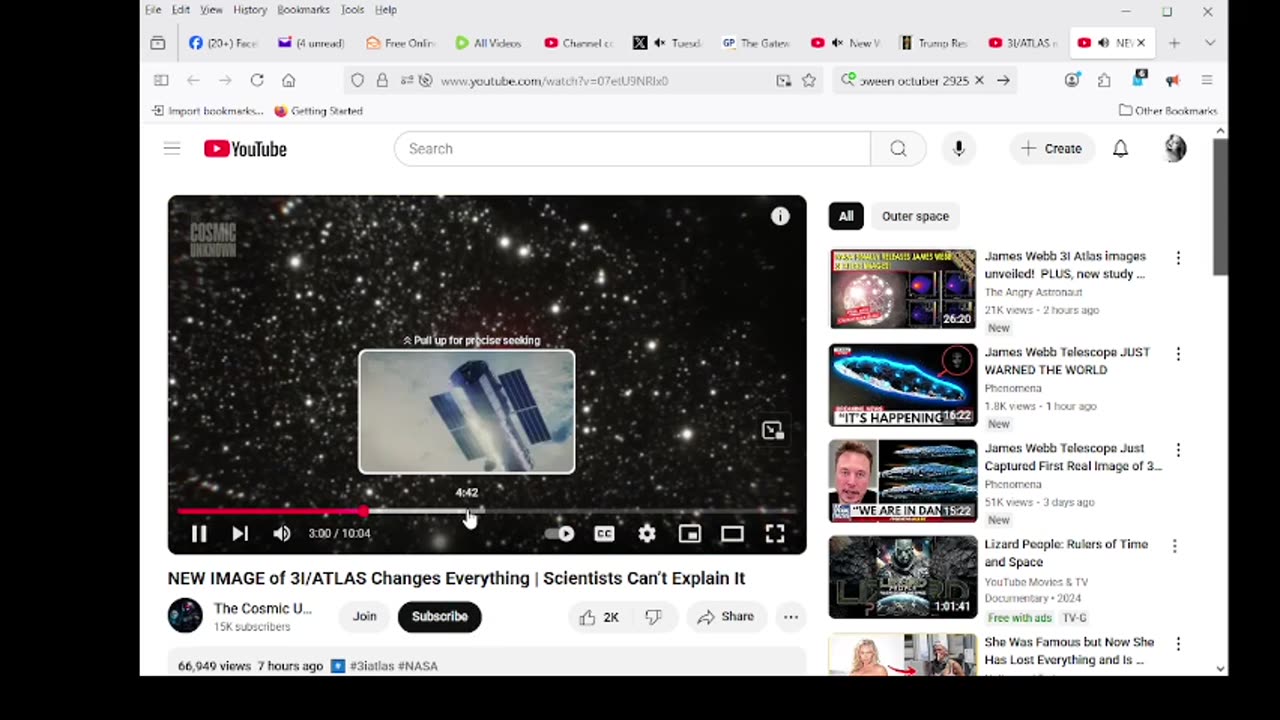Switch the video to miniplayer

coord(690,534)
